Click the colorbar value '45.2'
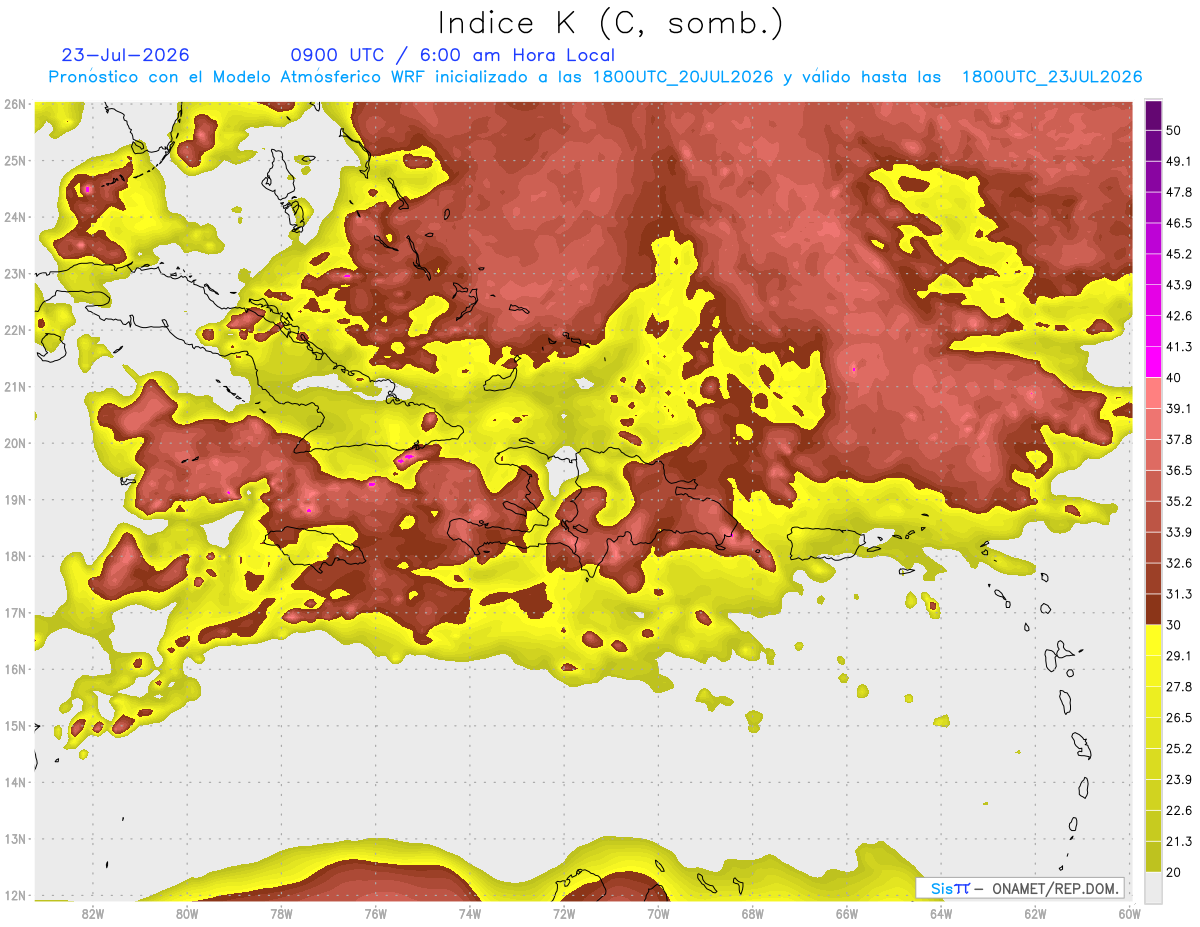Viewport: 1200px width, 927px height. pyautogui.click(x=1179, y=255)
